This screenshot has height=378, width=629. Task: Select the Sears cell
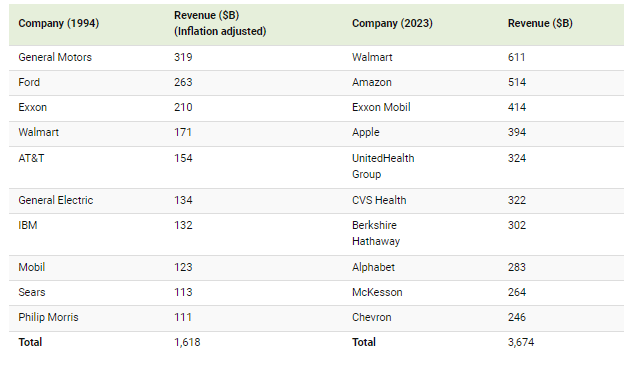click(x=32, y=292)
